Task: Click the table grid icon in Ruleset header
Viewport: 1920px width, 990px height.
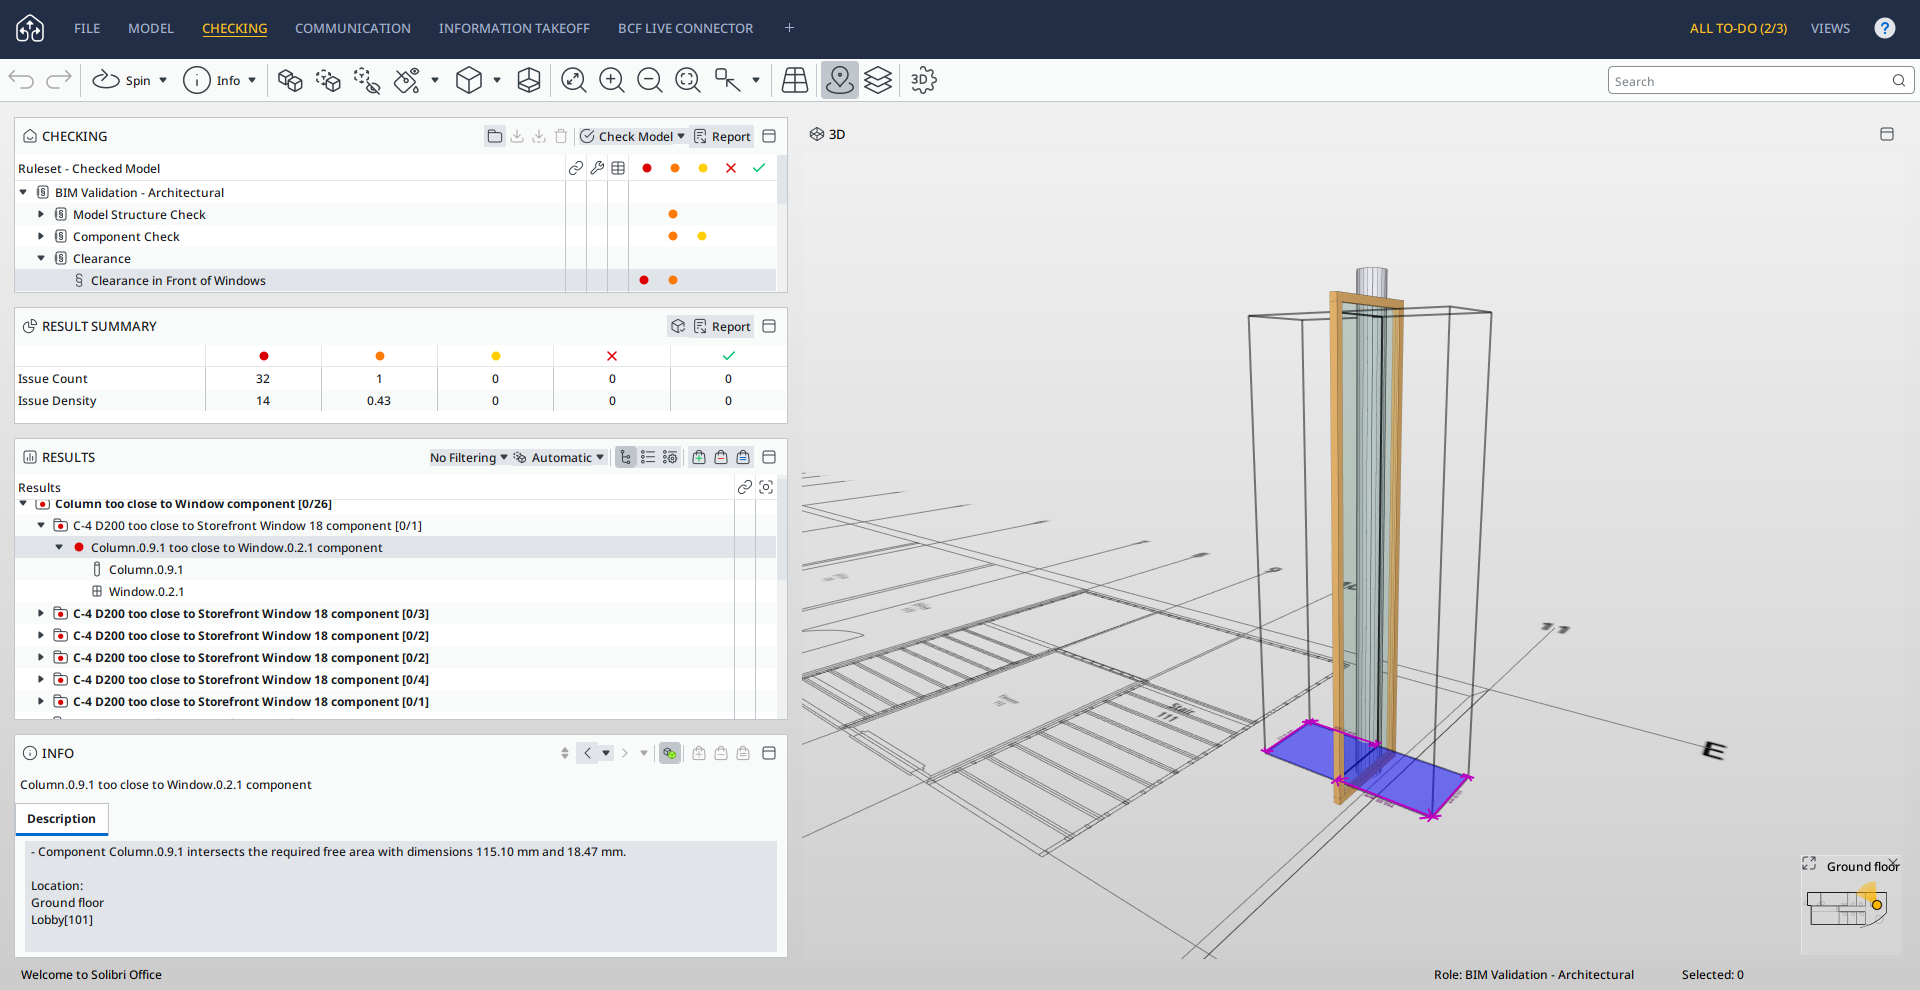Action: coord(618,168)
